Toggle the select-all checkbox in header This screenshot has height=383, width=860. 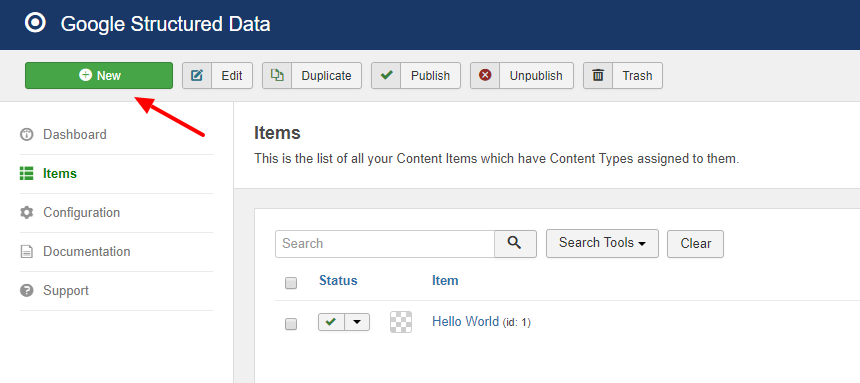tap(291, 283)
